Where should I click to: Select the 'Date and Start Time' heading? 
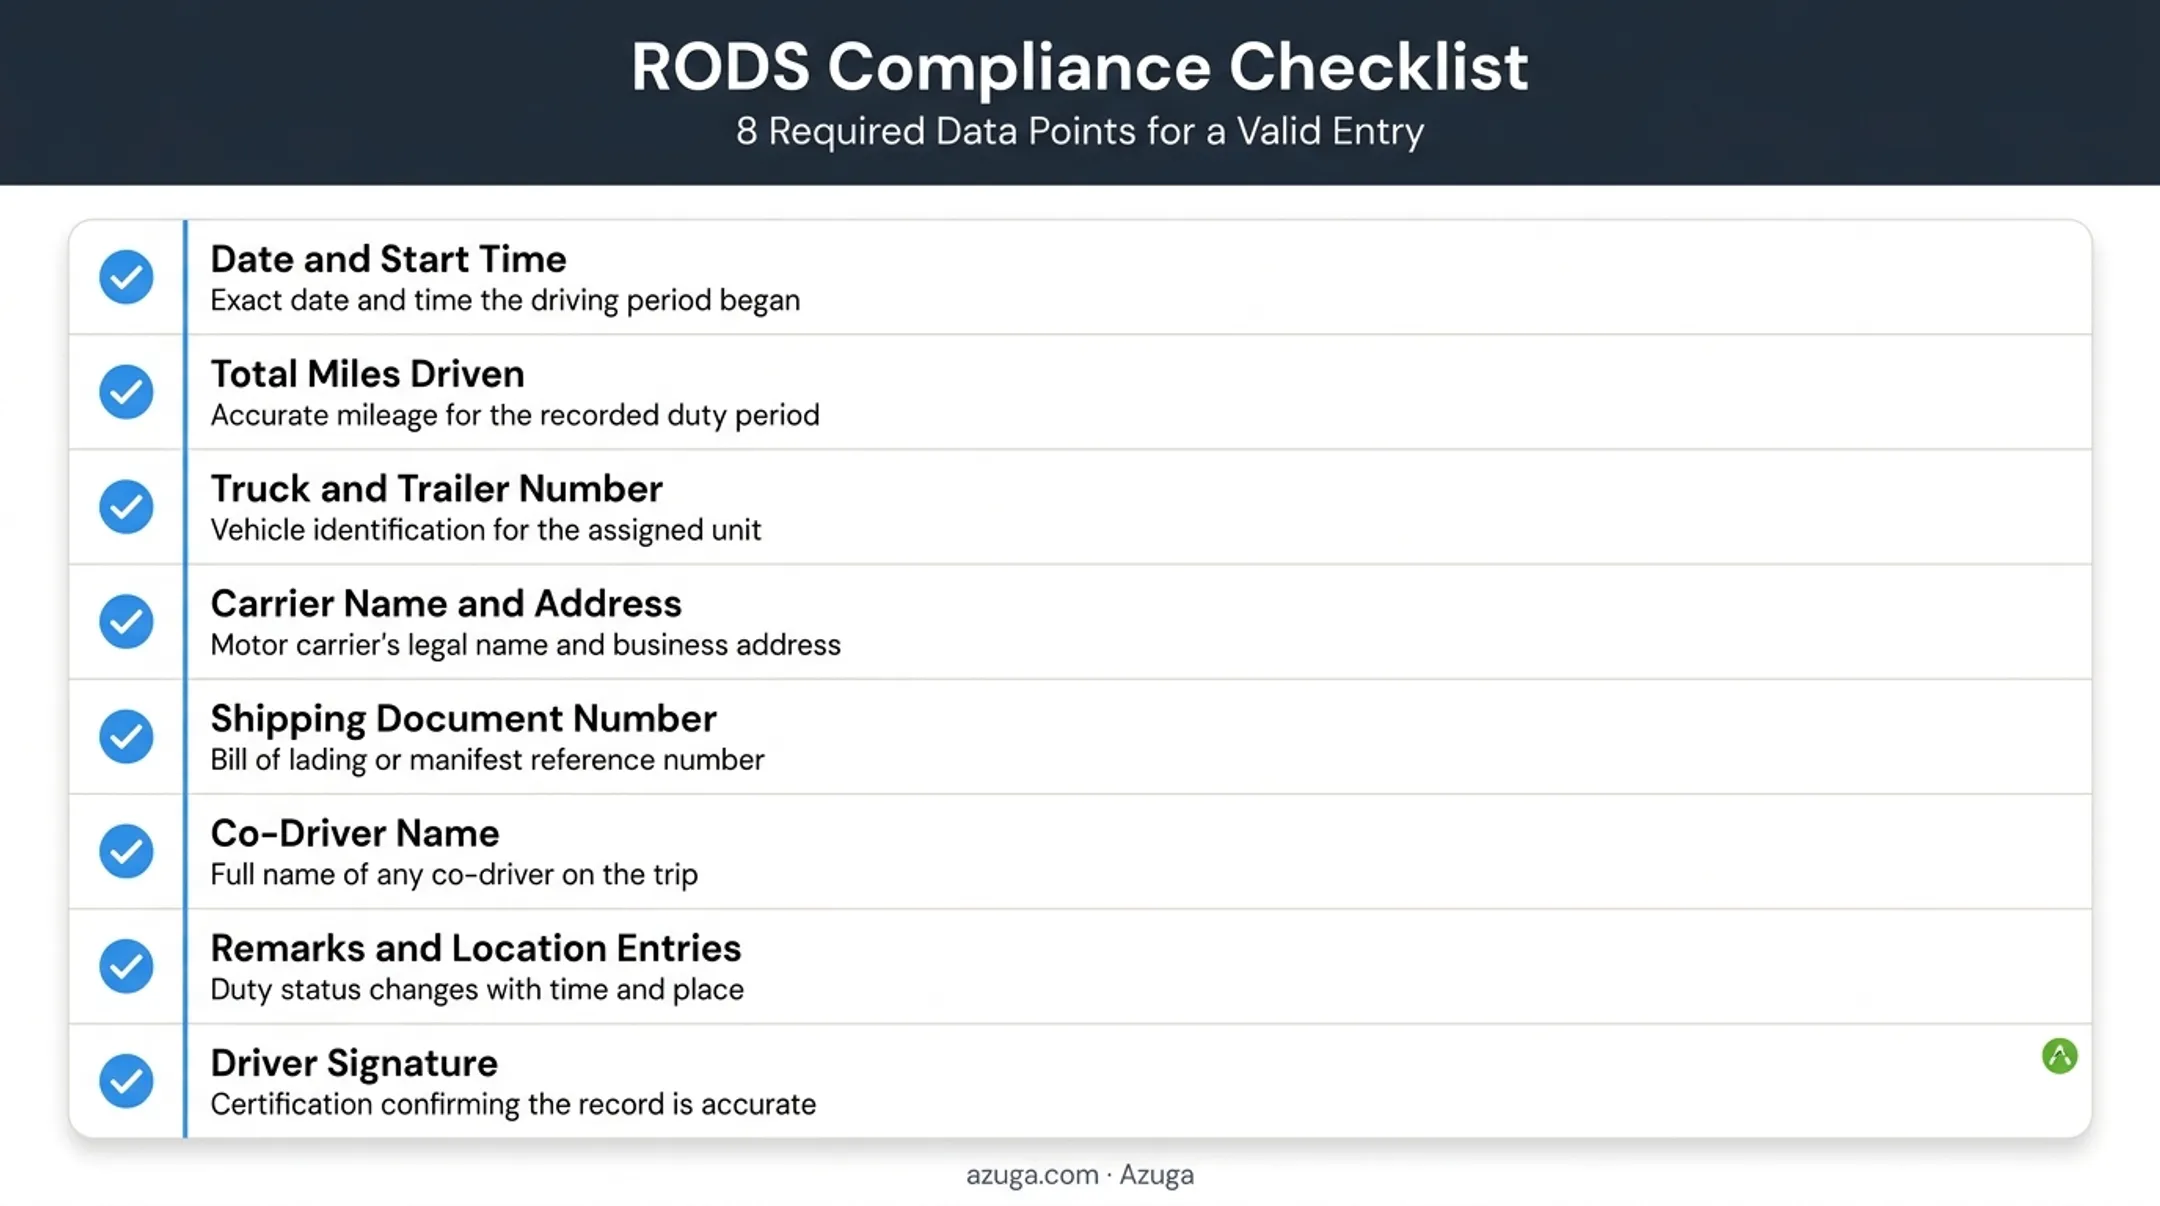tap(388, 259)
